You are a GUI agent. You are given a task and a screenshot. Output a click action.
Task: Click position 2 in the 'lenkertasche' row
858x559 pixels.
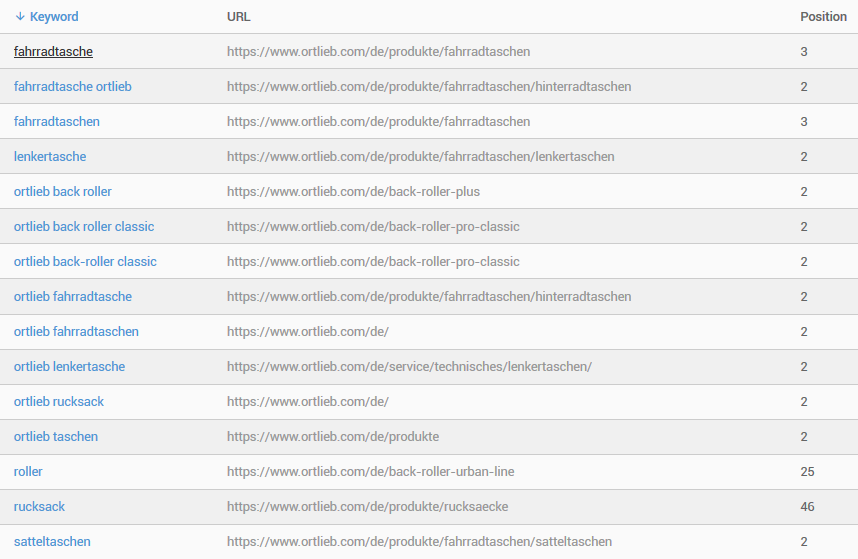tap(804, 156)
